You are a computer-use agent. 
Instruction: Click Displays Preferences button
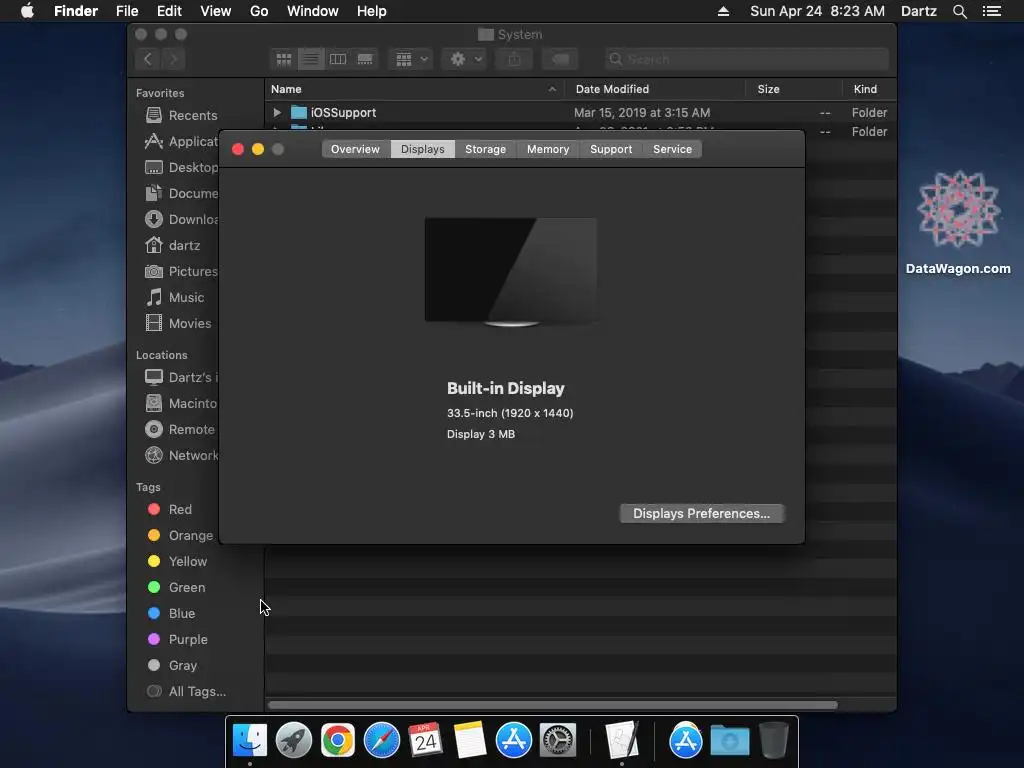coord(701,513)
